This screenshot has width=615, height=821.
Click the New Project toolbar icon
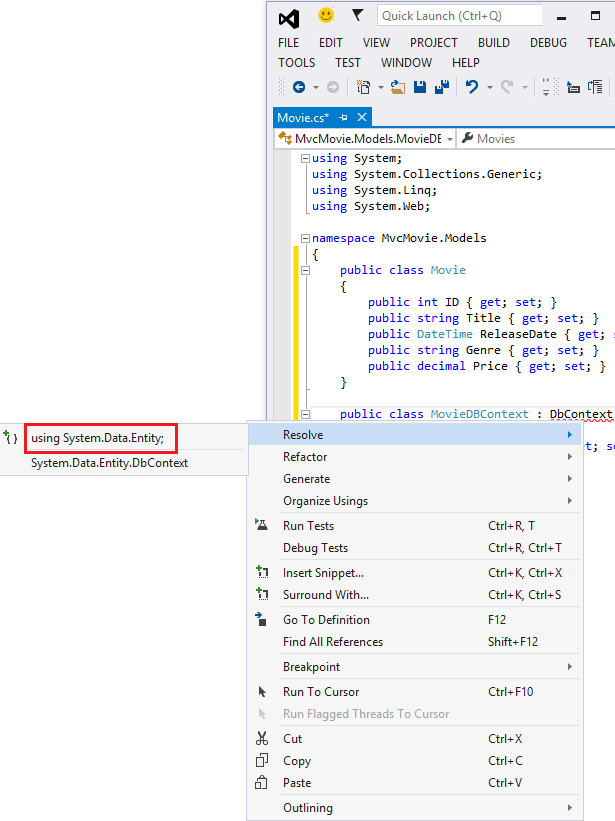(x=363, y=87)
